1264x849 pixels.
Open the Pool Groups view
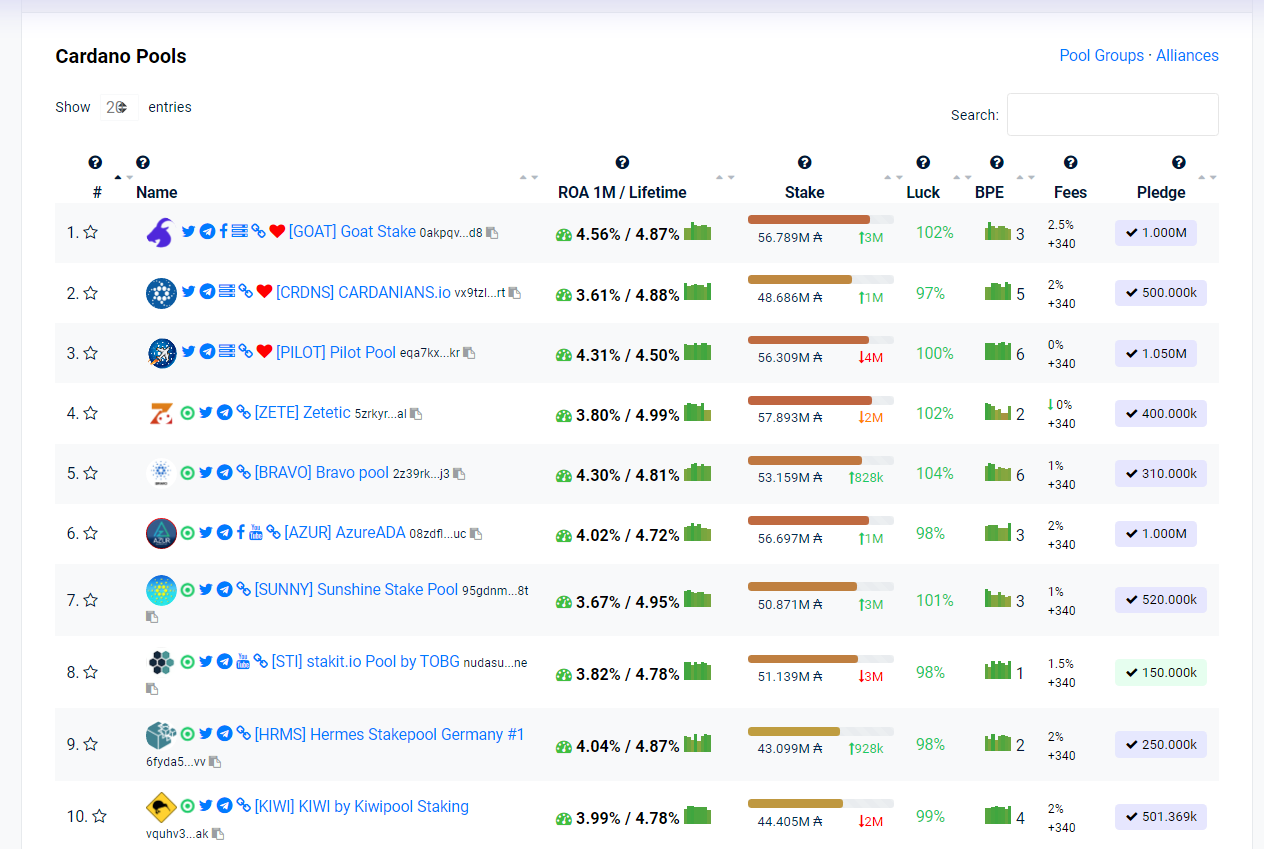pos(1101,56)
